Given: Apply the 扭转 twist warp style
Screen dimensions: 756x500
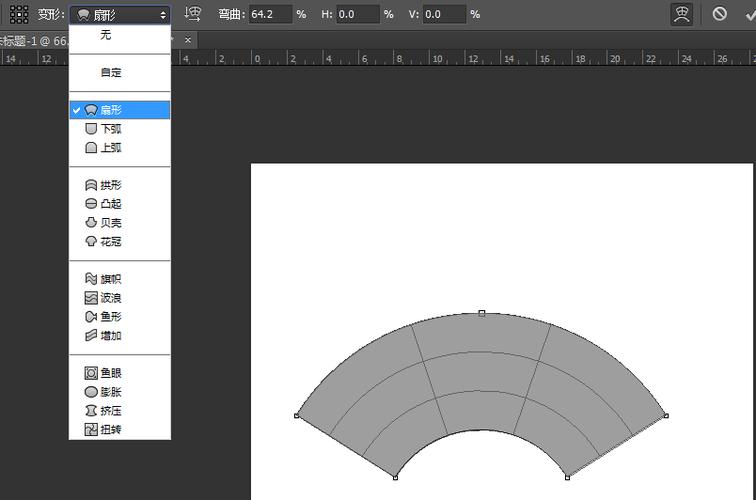Looking at the screenshot, I should tap(110, 430).
